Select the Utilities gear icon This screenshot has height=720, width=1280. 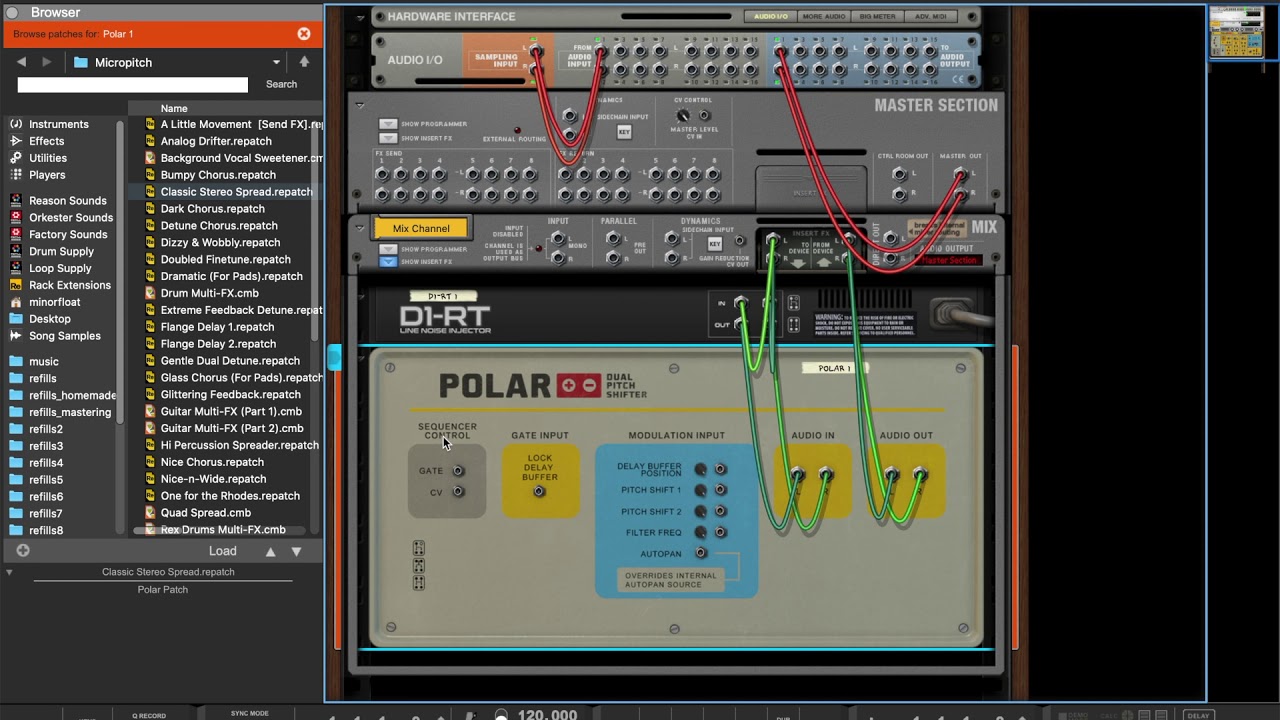point(16,158)
